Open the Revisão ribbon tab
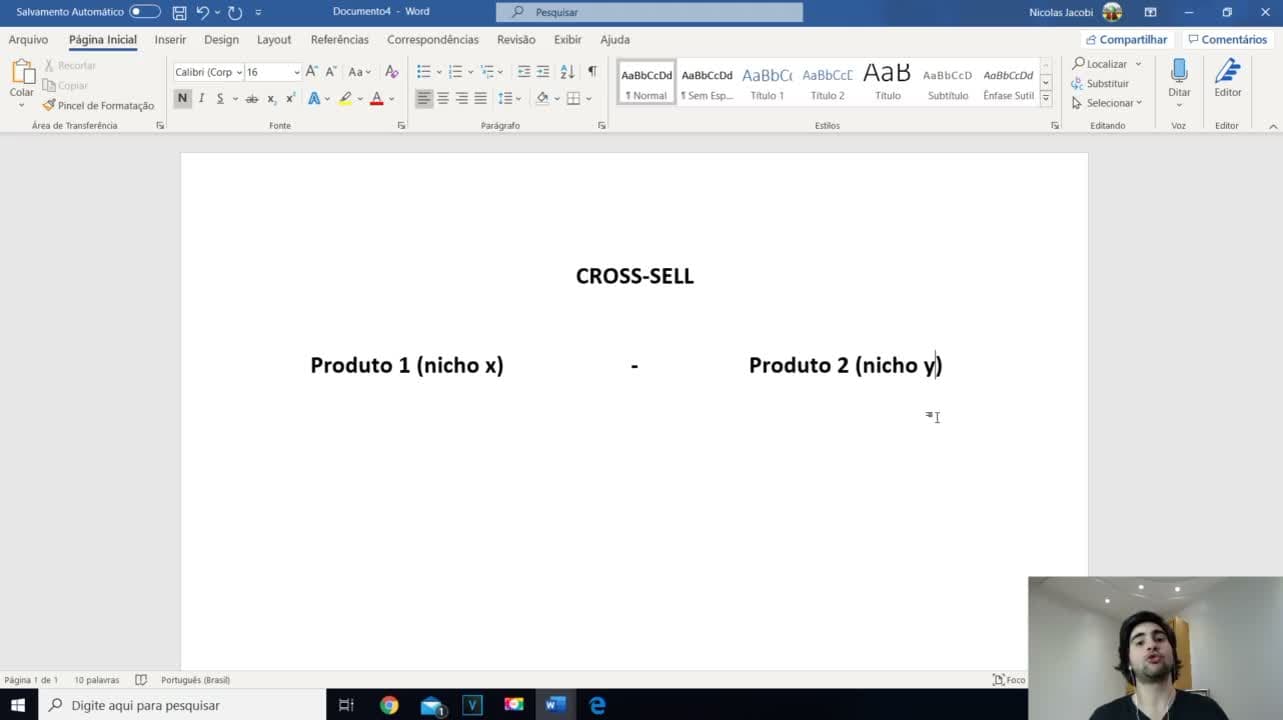This screenshot has height=720, width=1283. click(516, 40)
